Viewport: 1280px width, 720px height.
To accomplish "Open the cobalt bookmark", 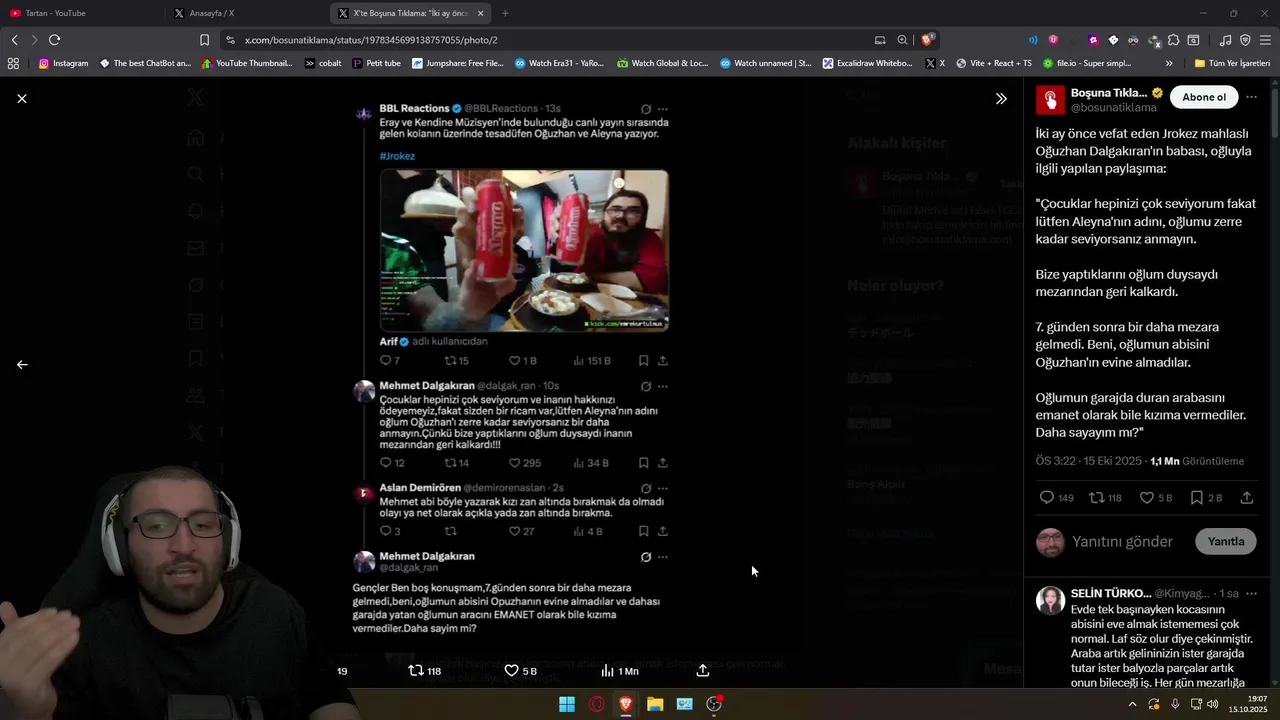I will (323, 63).
